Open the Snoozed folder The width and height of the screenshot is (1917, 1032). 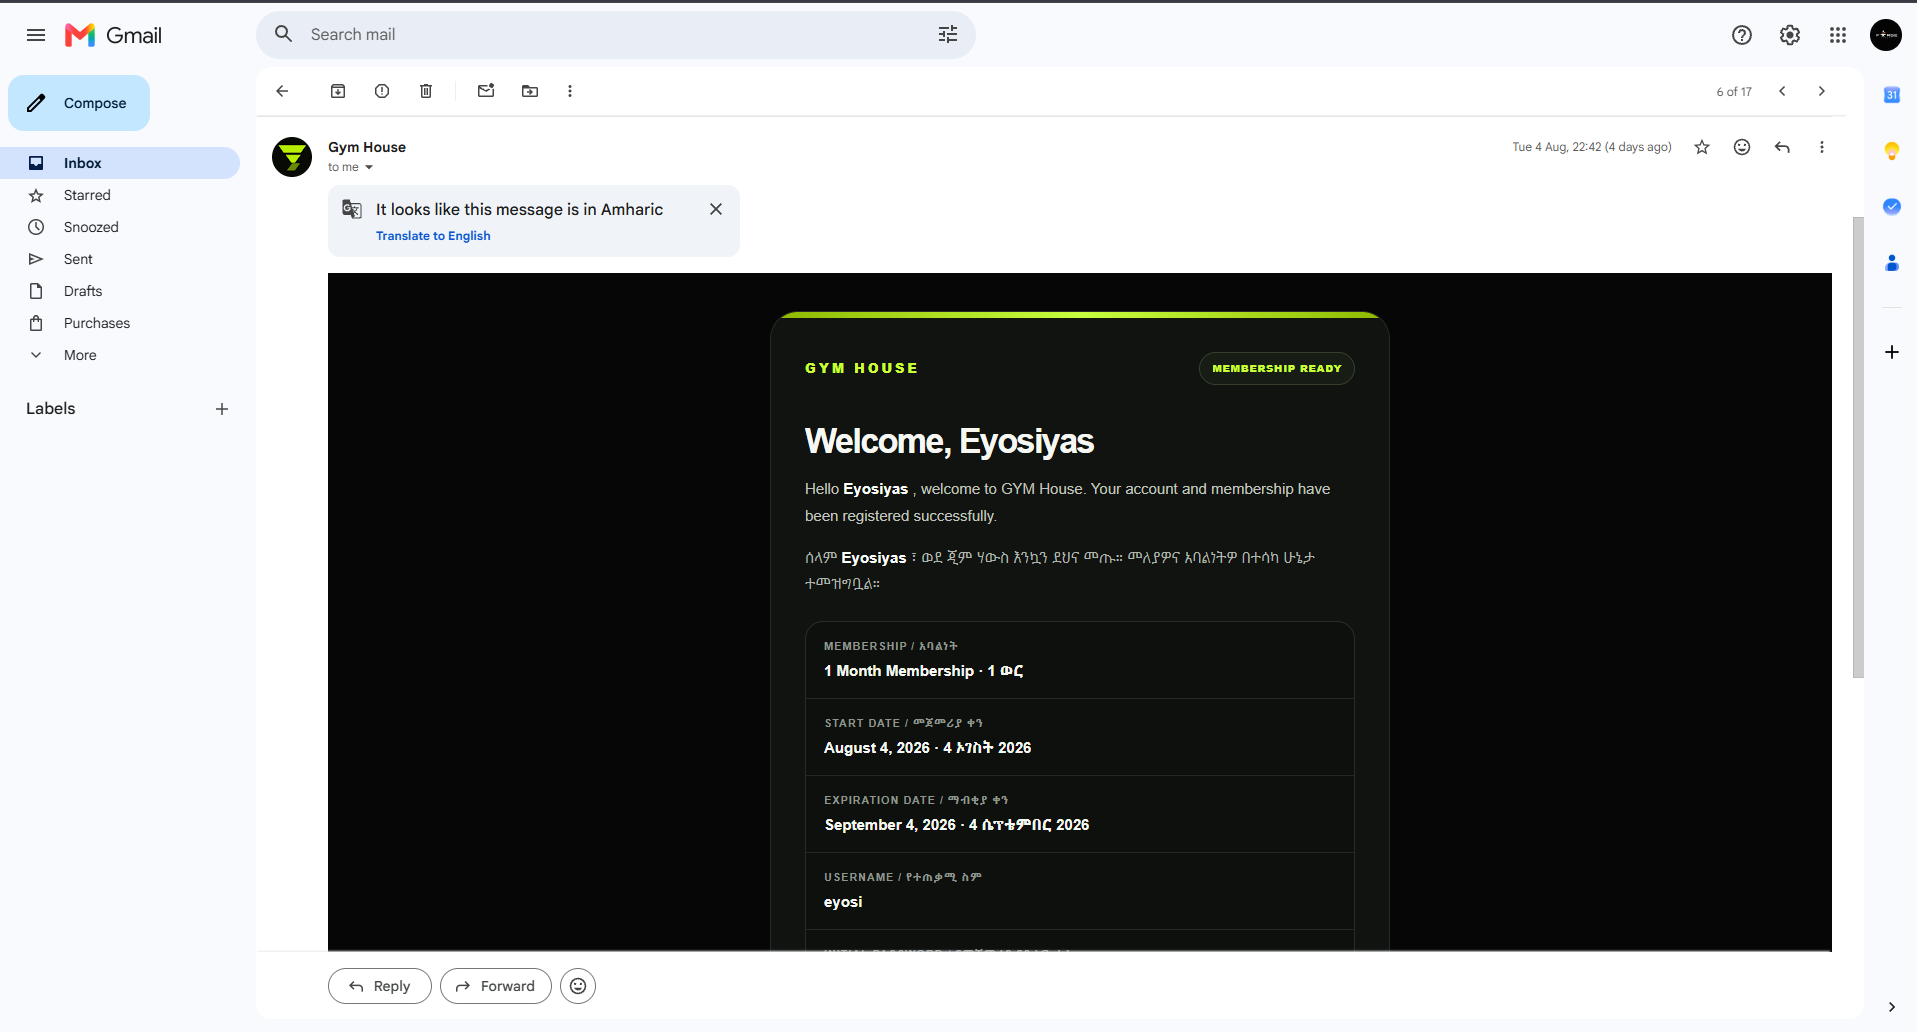(120, 227)
